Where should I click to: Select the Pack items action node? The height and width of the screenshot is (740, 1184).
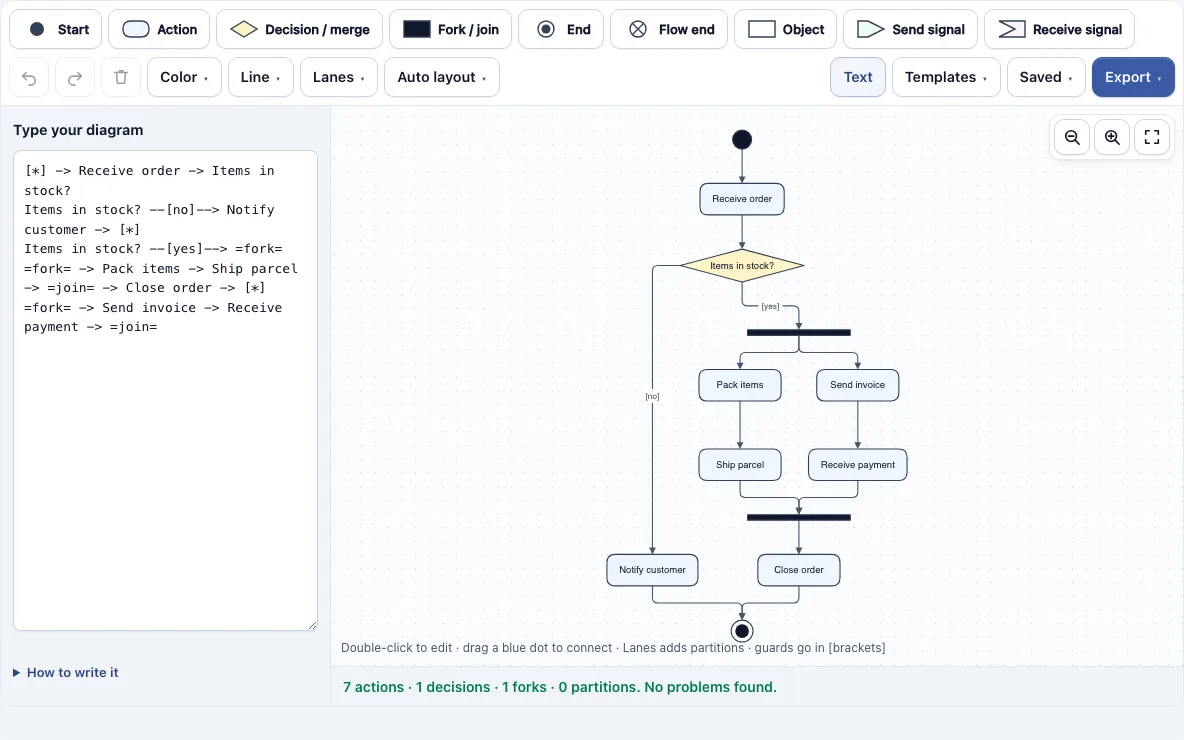pyautogui.click(x=740, y=385)
